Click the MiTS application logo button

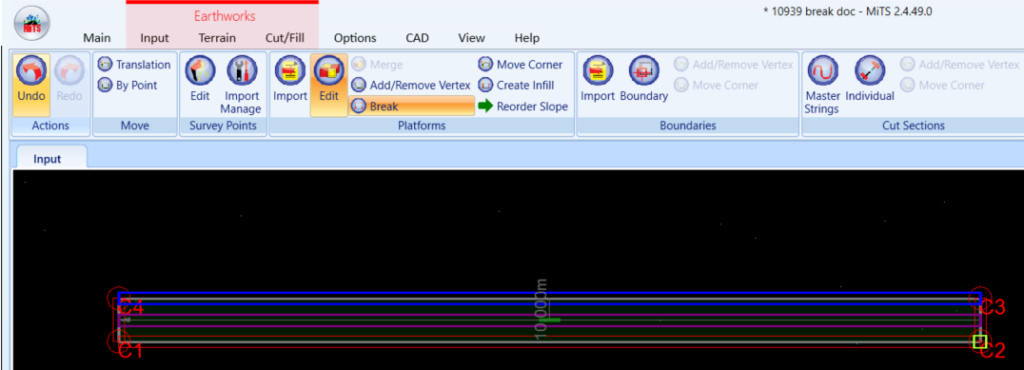(x=31, y=25)
